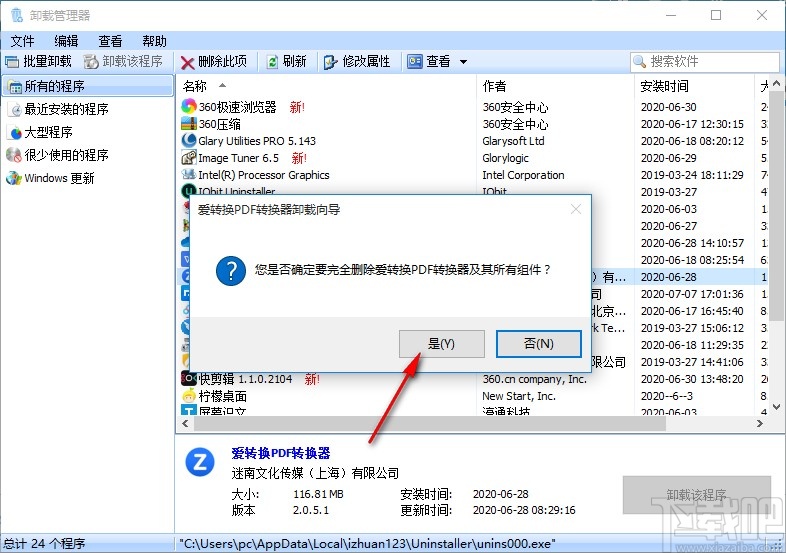
Task: Click the Windows 更新 sidebar icon
Action: click(x=14, y=178)
